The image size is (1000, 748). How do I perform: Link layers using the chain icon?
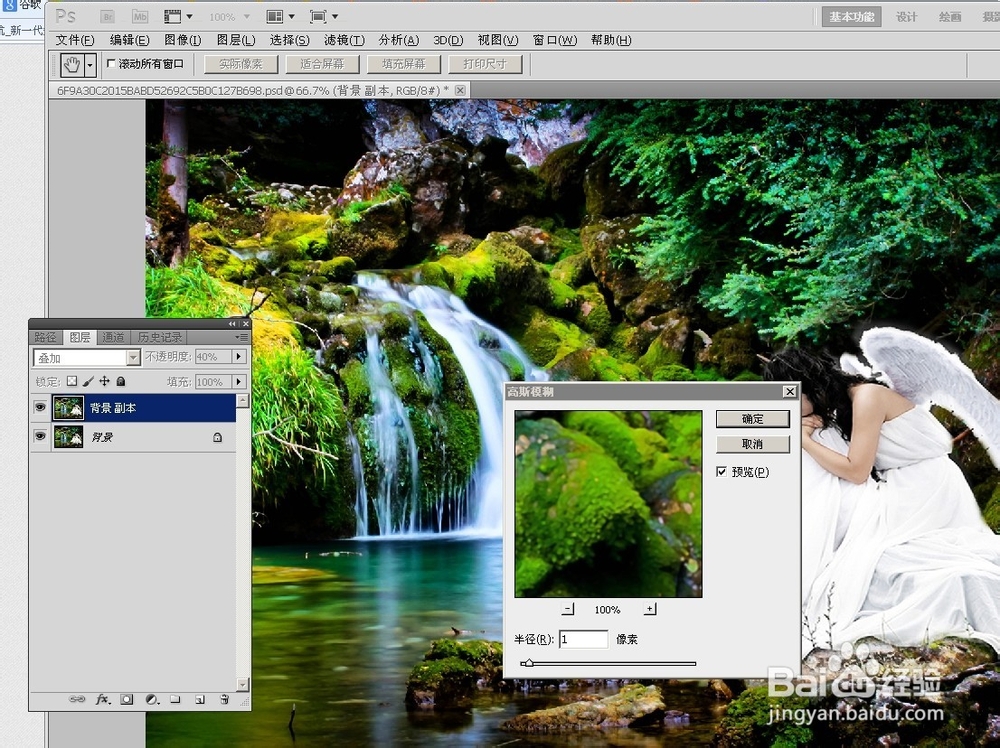[x=76, y=699]
